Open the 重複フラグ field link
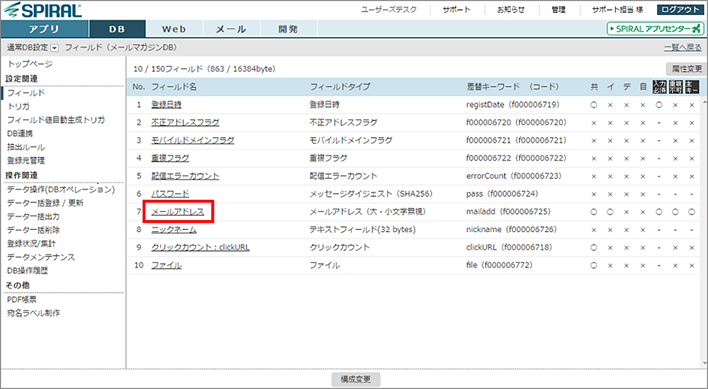This screenshot has width=708, height=389. tap(170, 158)
